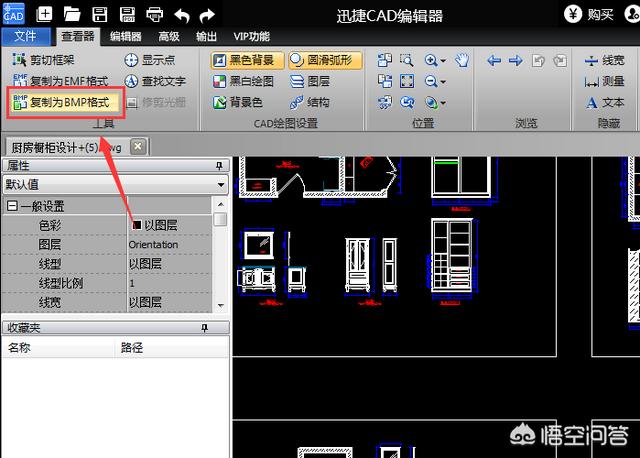
Task: Switch to the 编辑器 tab
Action: click(x=126, y=36)
